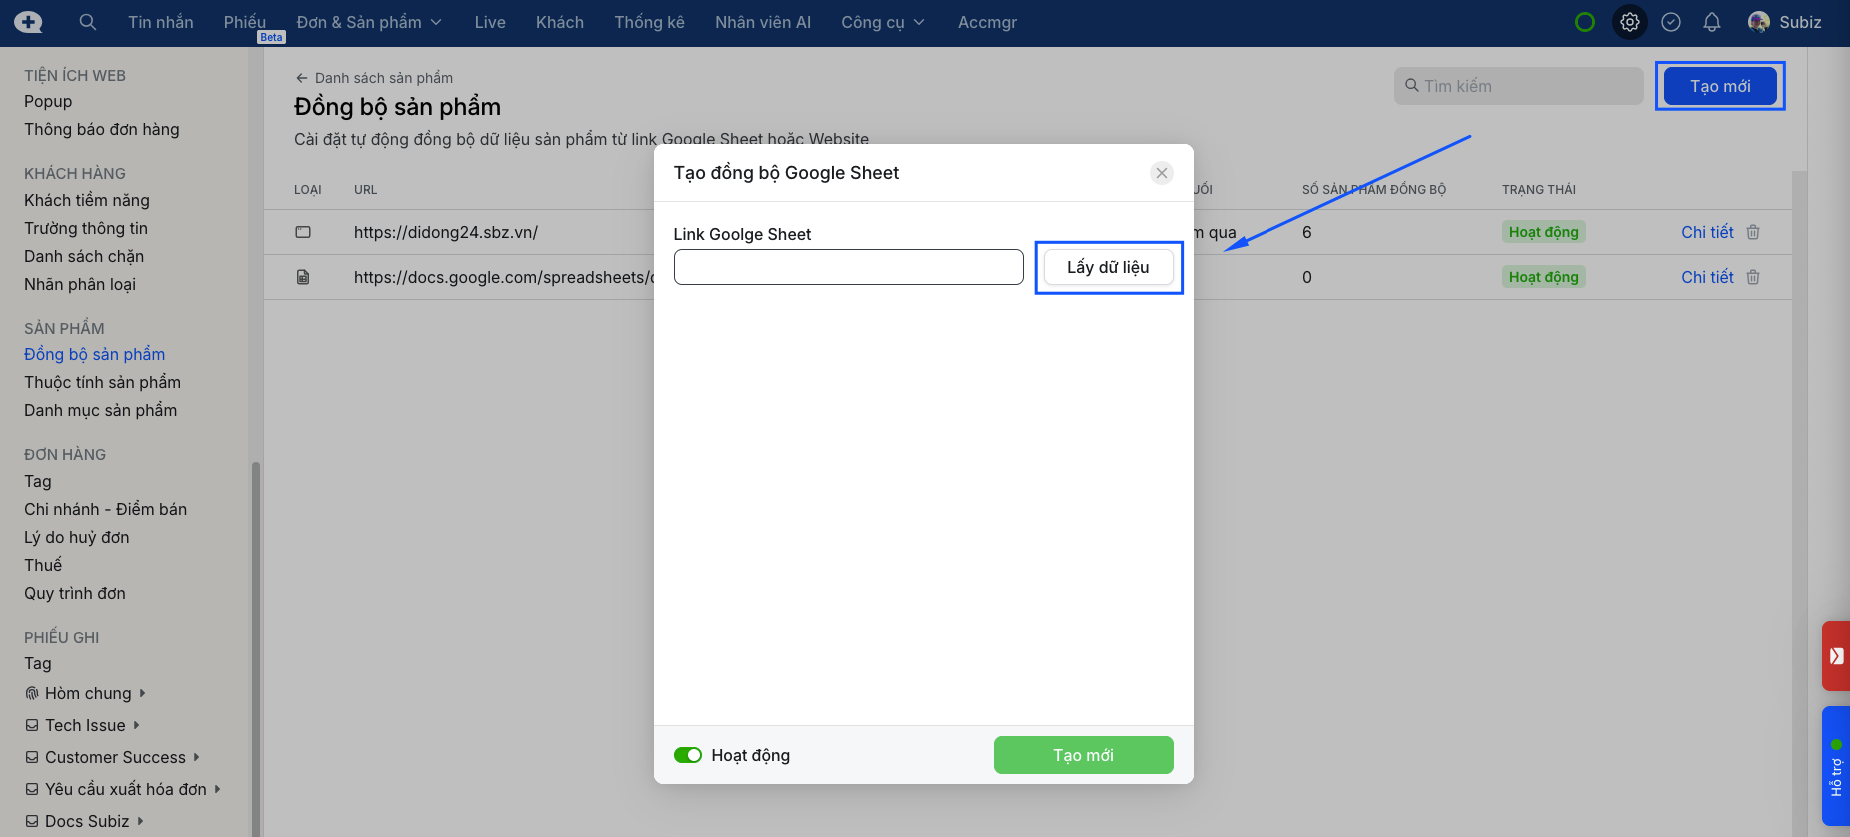
Task: Click the checkmark circle tasks icon
Action: [x=1671, y=22]
